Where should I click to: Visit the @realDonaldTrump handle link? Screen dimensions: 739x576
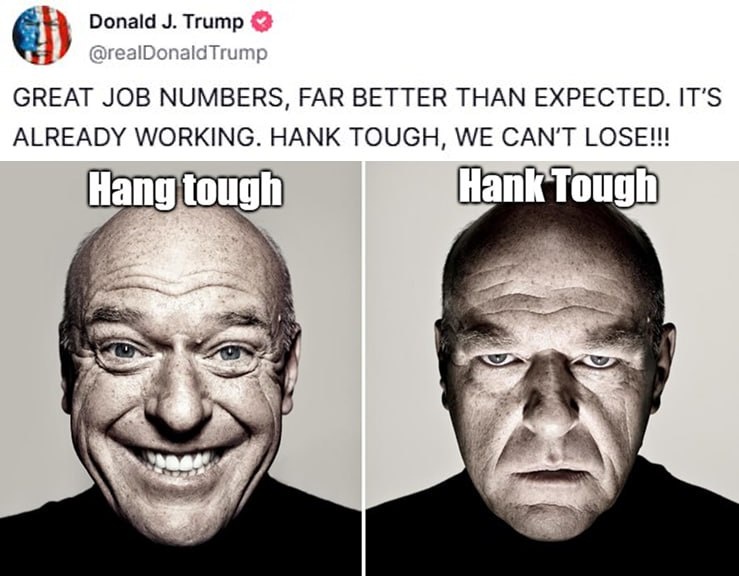click(x=178, y=53)
